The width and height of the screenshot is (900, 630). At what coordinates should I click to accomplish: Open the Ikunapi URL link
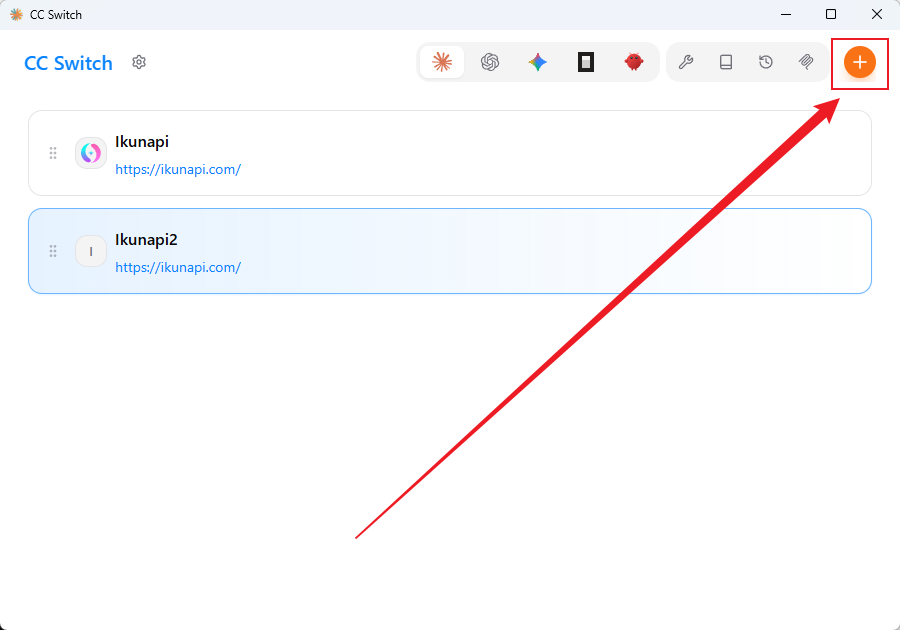click(178, 170)
